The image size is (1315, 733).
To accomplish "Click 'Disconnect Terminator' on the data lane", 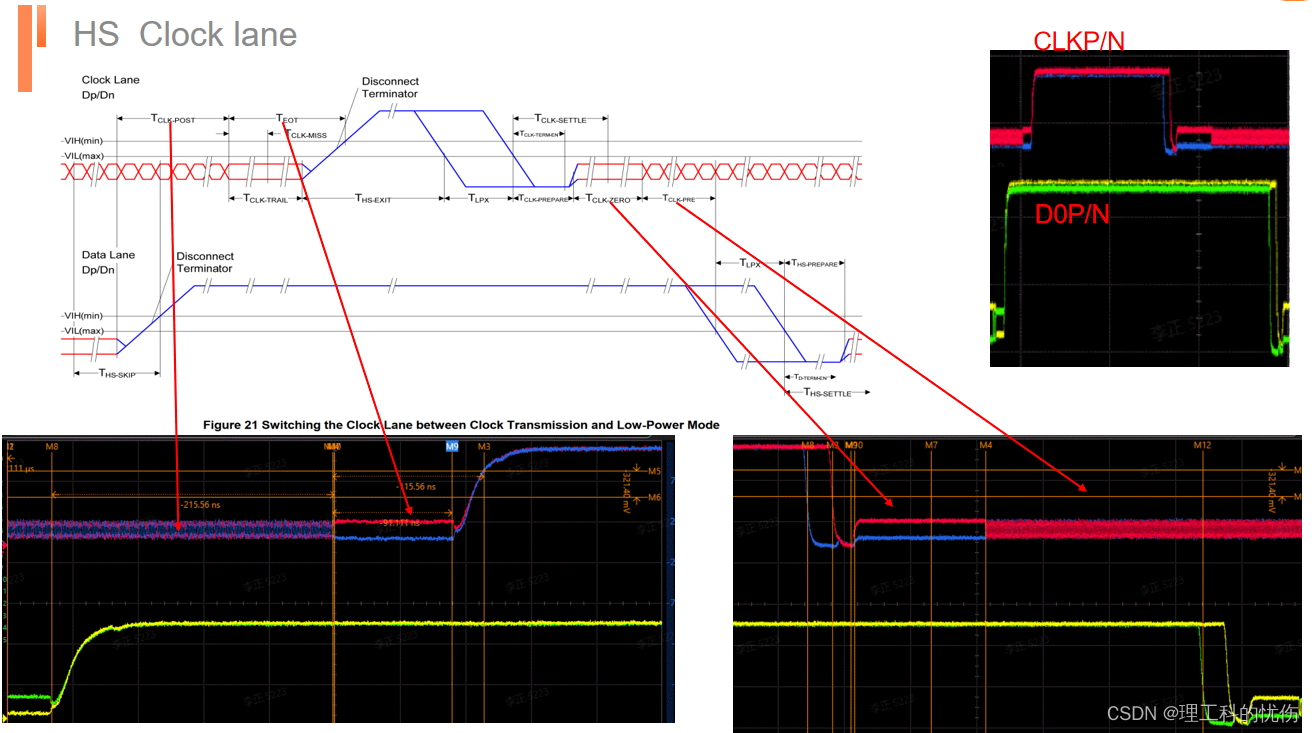I will pyautogui.click(x=205, y=262).
